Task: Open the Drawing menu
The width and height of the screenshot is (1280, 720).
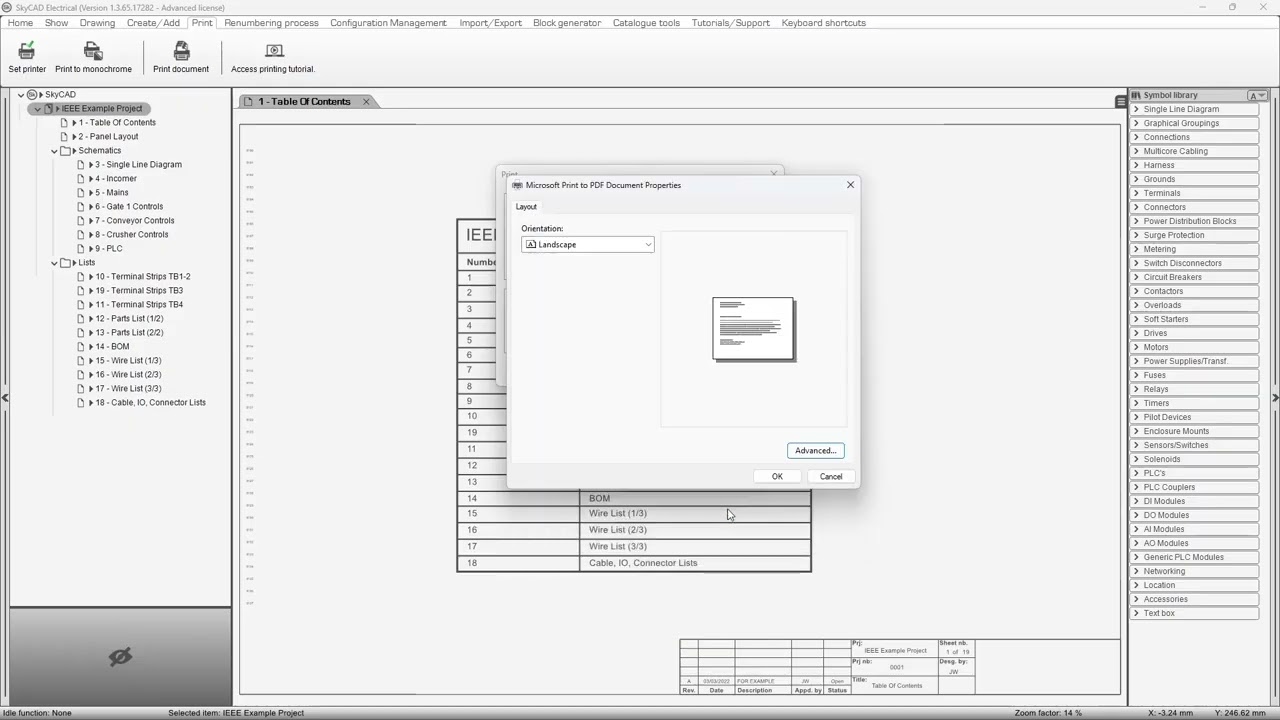Action: (97, 22)
